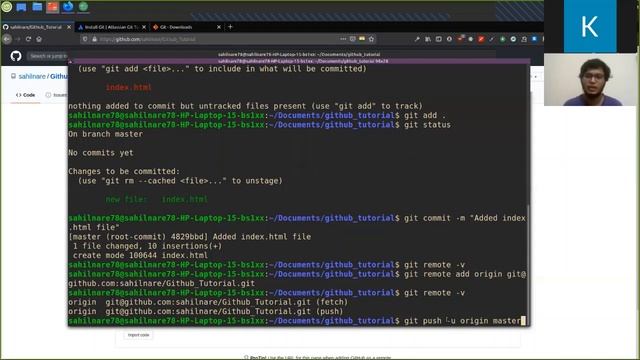Click the pocket icon in the address bar
The width and height of the screenshot is (640, 360).
point(353,39)
